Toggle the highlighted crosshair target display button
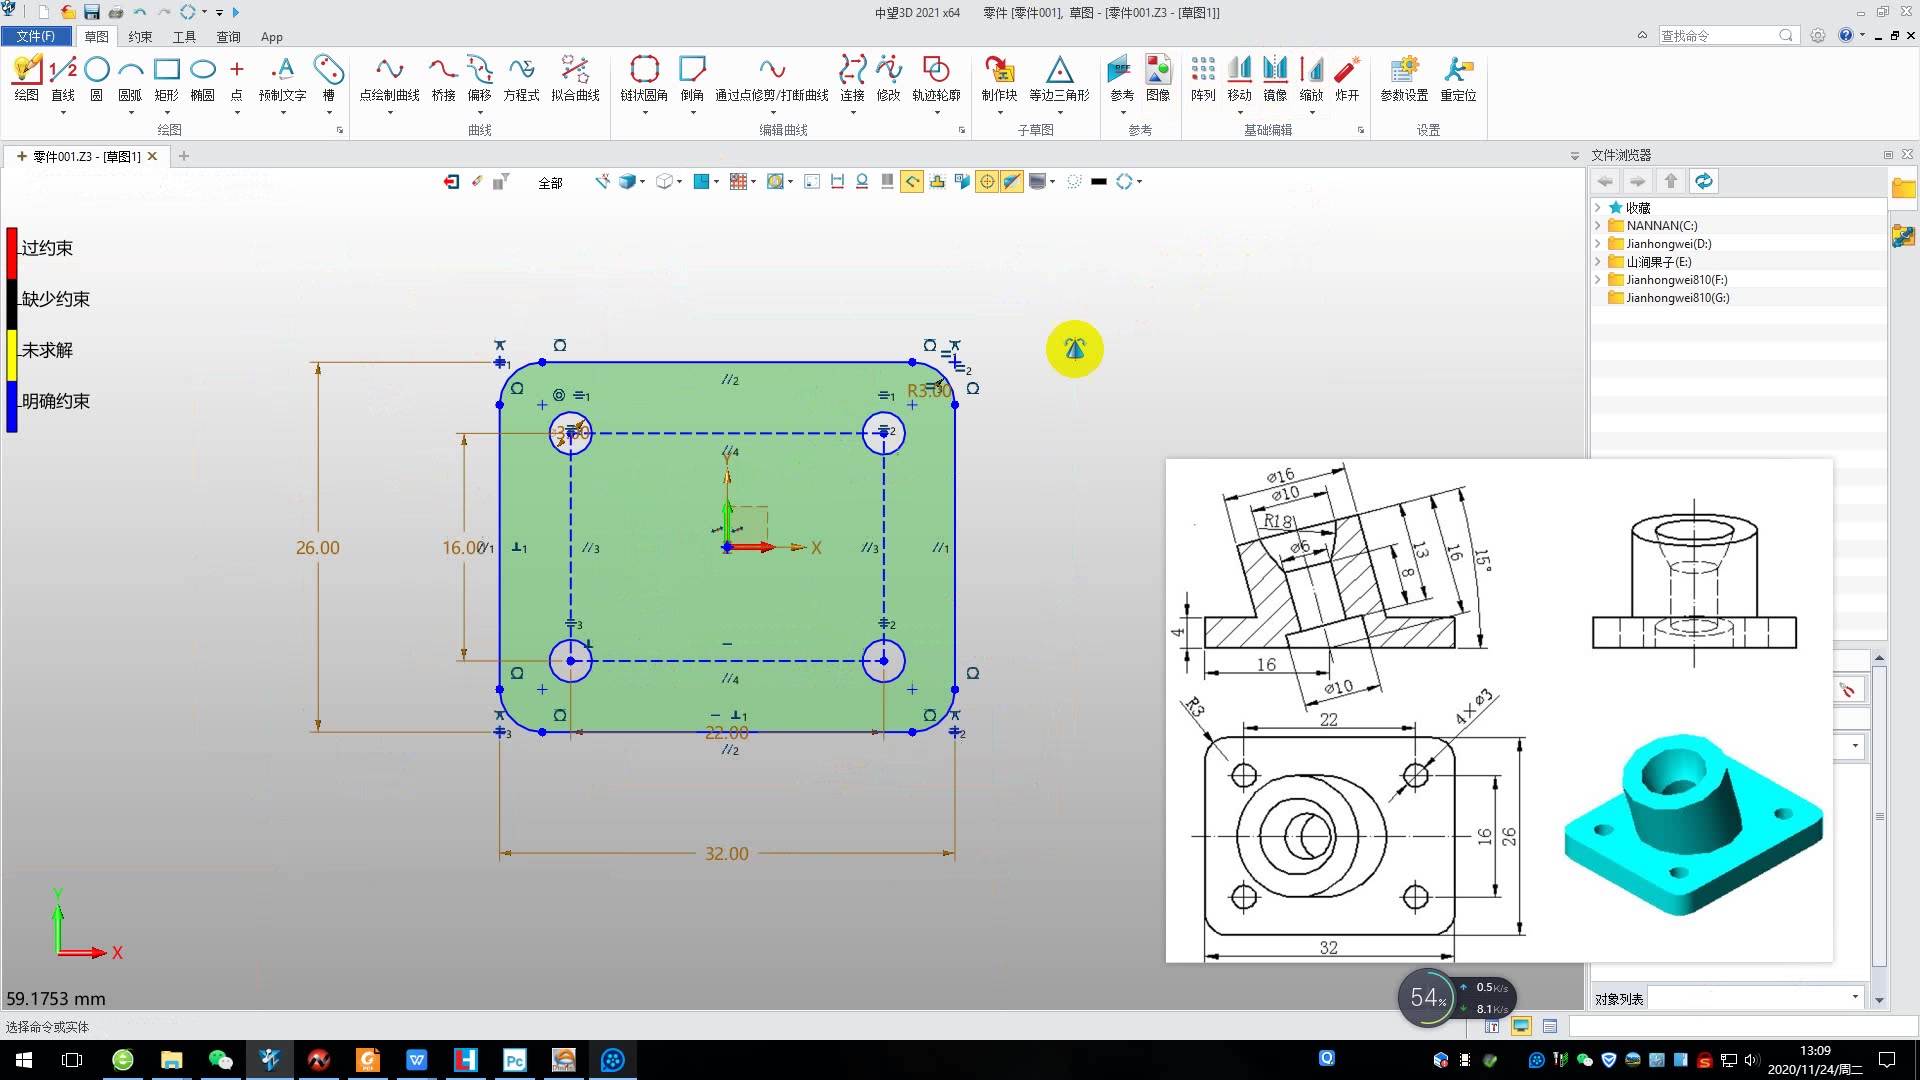The image size is (1920, 1080). pos(987,182)
